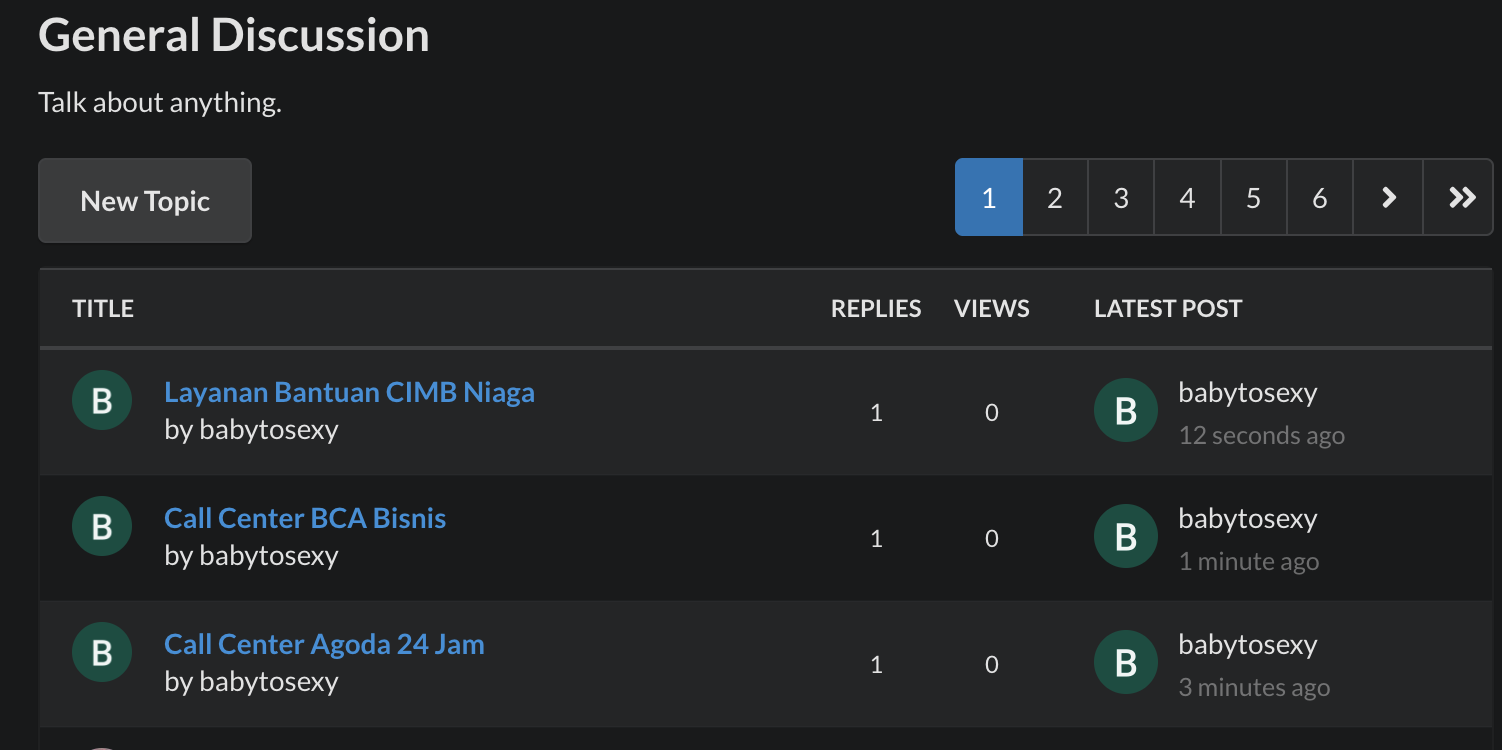Click 'by babytosexy' under Layanan Bantuan CIMB Niaga

coord(251,430)
